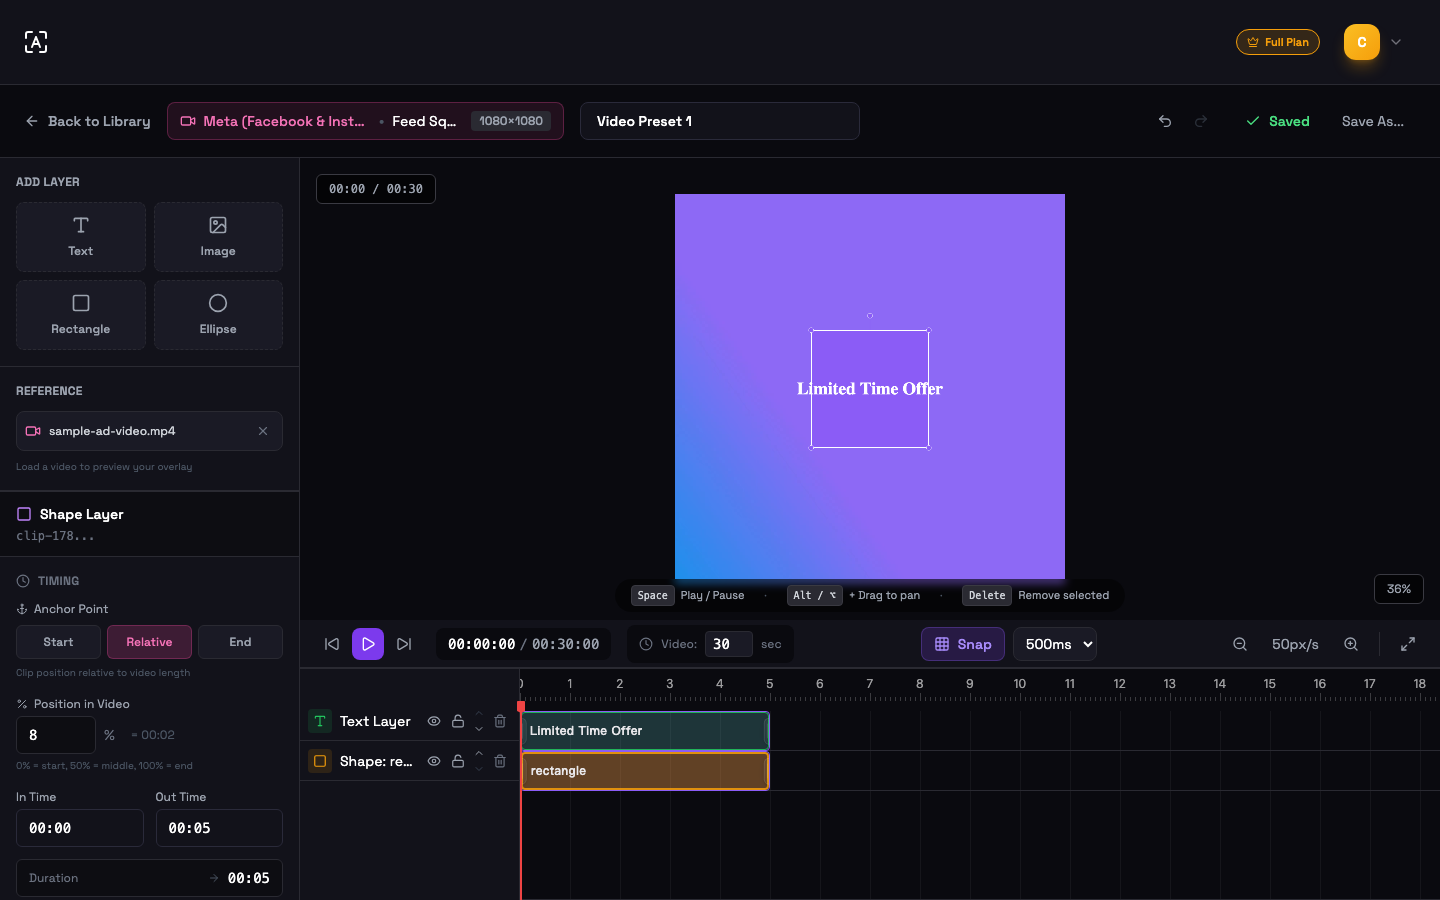
Task: Go back to Library
Action: 88,121
